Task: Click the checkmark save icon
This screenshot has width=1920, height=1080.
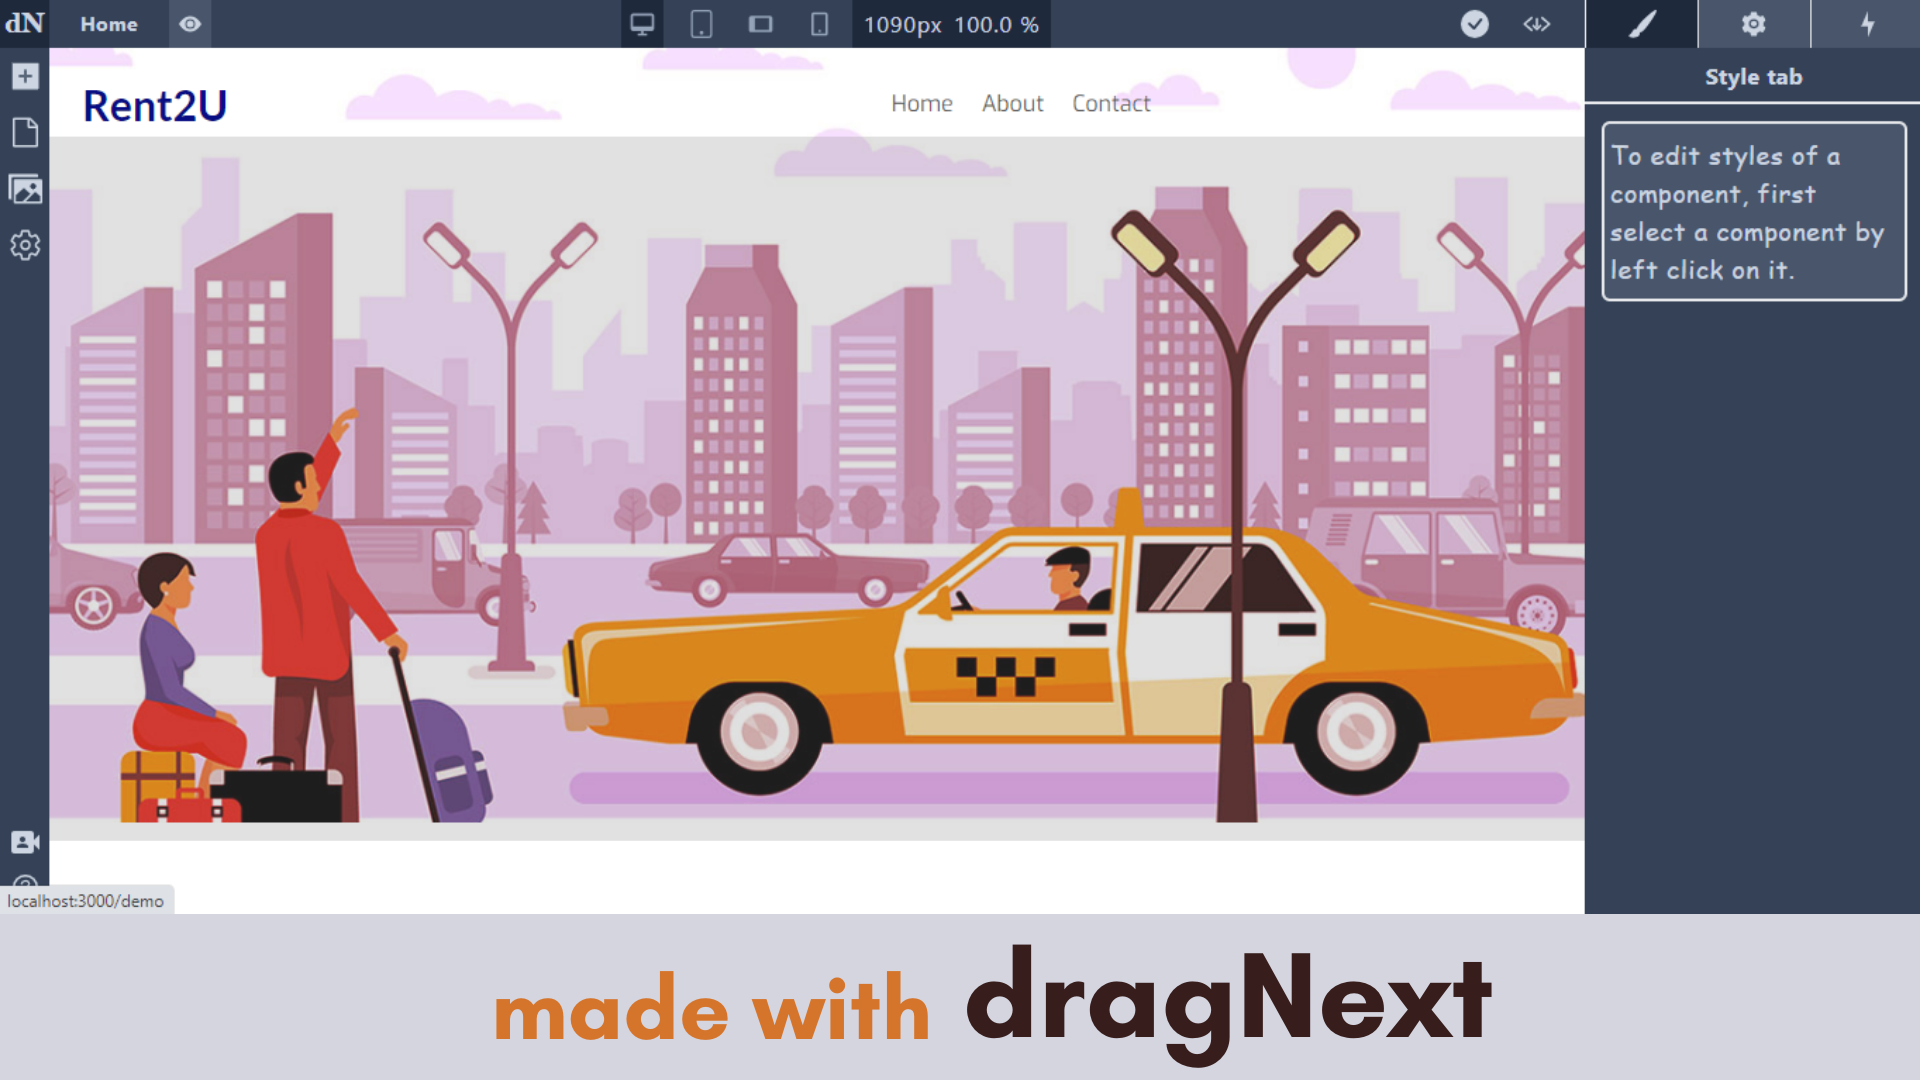Action: (x=1474, y=24)
